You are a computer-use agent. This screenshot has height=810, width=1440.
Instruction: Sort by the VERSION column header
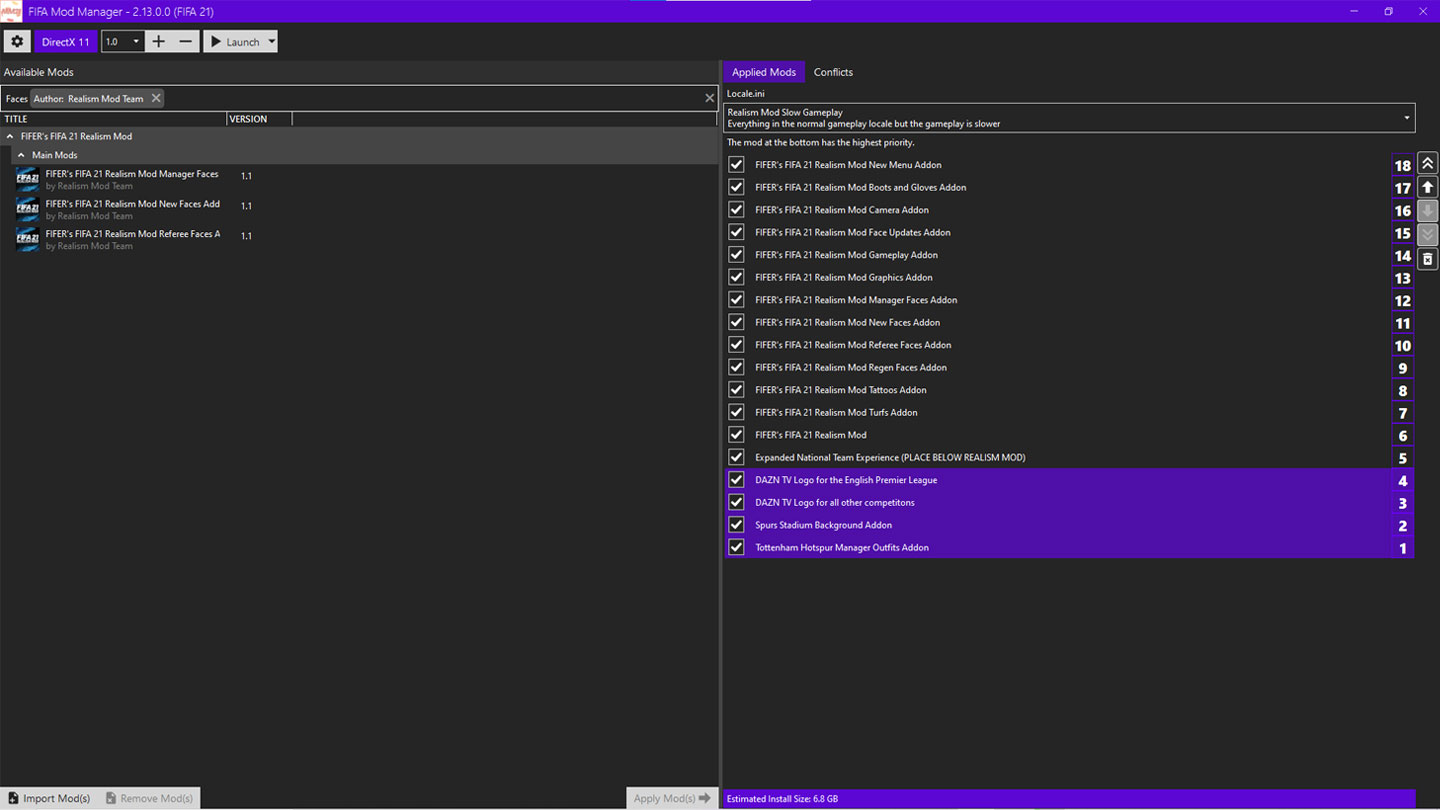tap(260, 118)
